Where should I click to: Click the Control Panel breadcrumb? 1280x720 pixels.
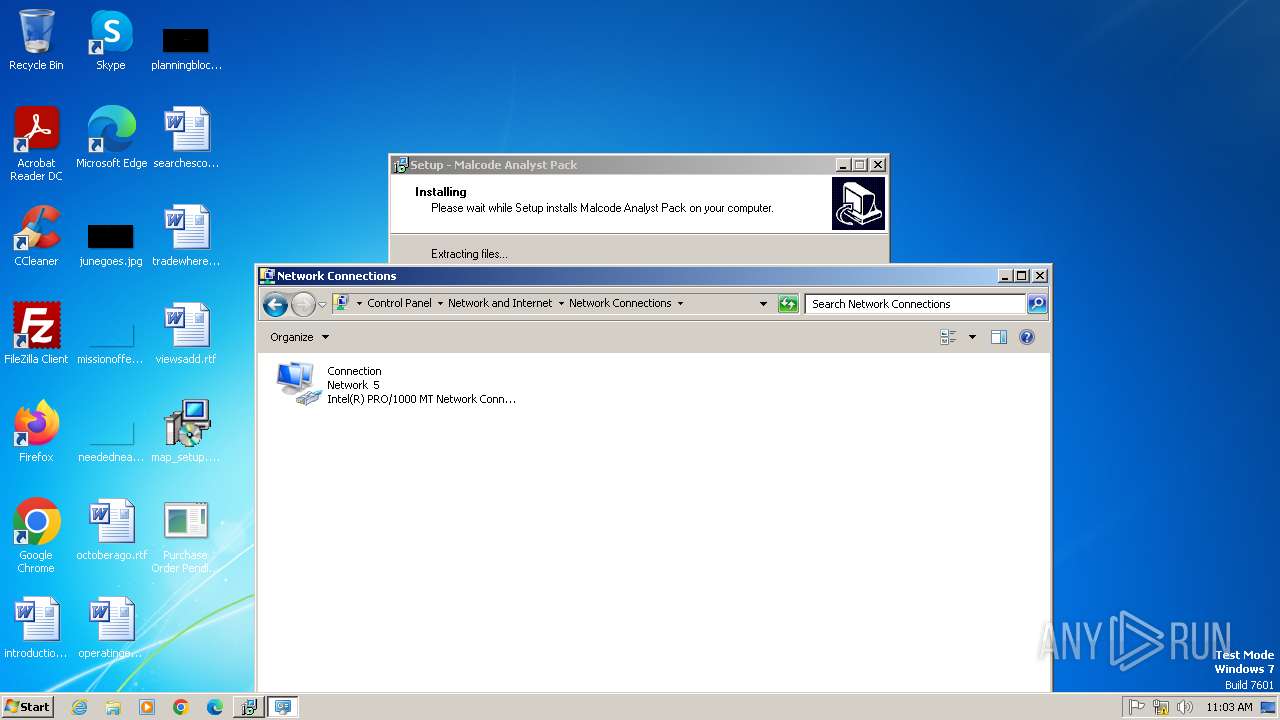[399, 303]
